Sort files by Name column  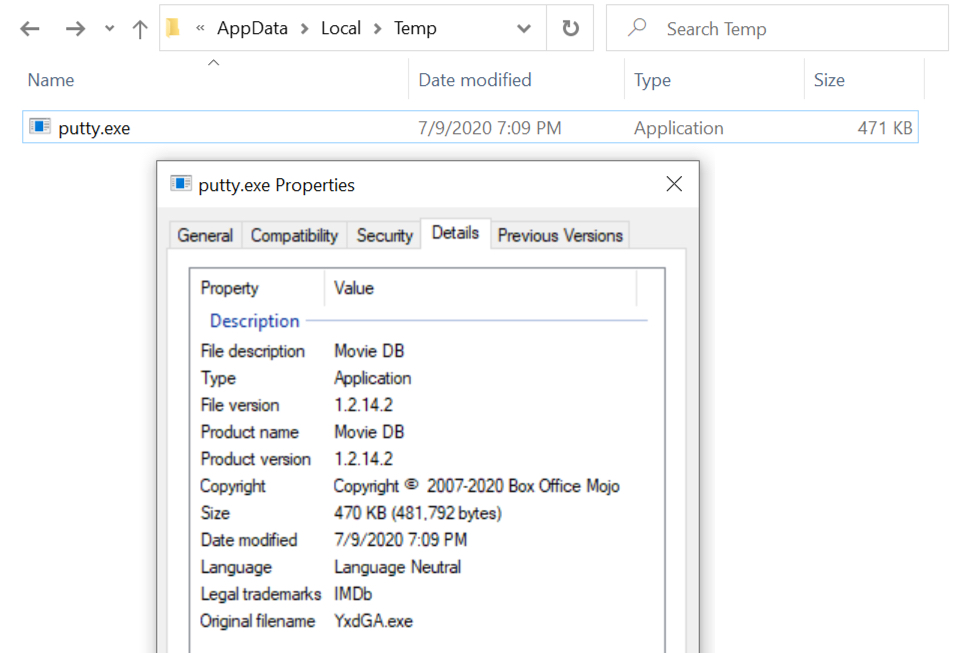coord(51,80)
